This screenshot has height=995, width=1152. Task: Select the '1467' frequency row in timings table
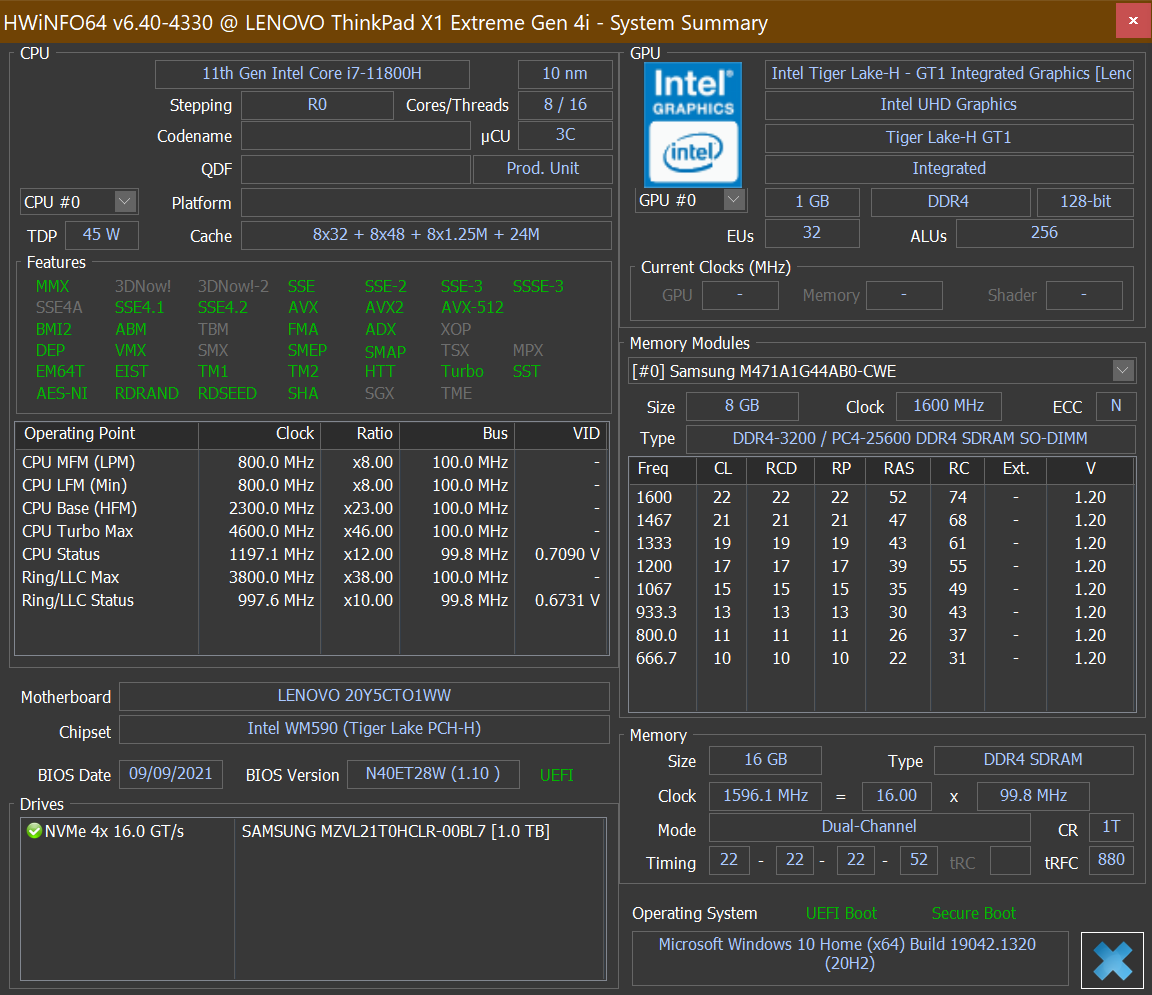[x=882, y=520]
